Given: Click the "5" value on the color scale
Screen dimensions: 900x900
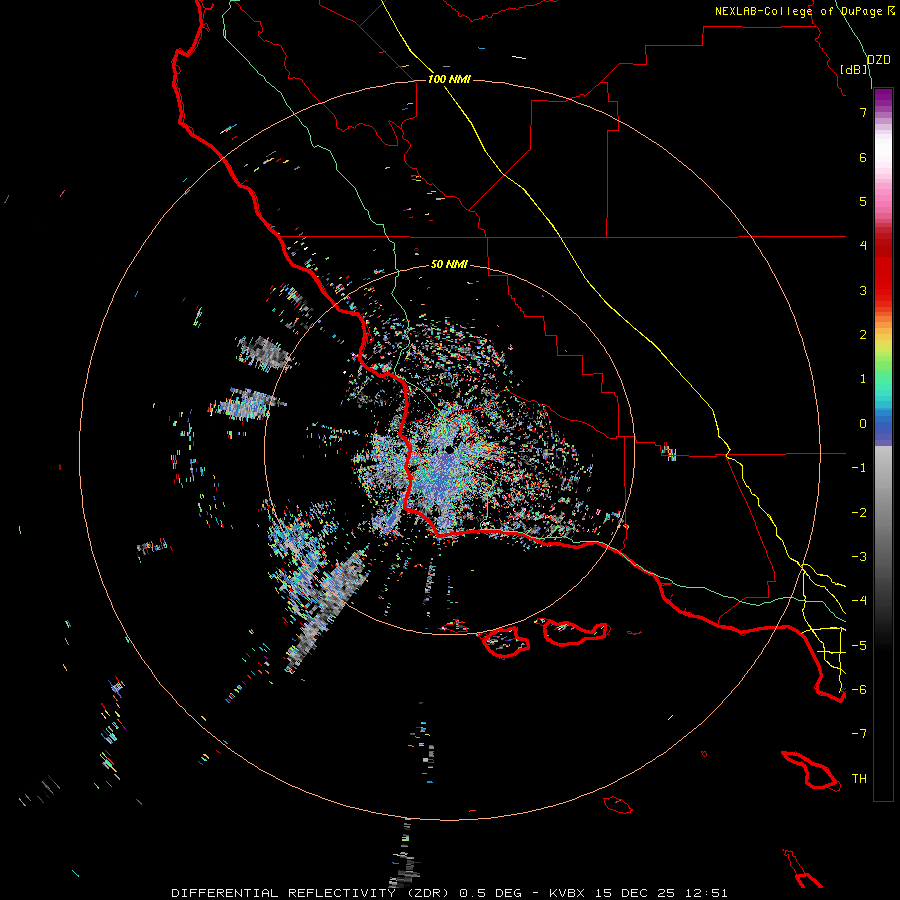Looking at the screenshot, I should tap(863, 201).
